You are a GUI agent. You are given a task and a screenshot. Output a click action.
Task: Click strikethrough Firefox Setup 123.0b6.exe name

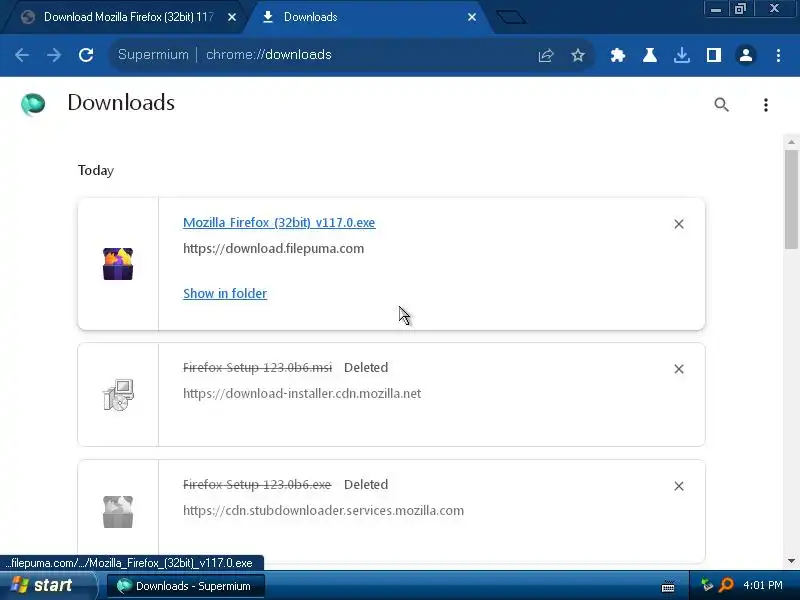click(x=257, y=484)
